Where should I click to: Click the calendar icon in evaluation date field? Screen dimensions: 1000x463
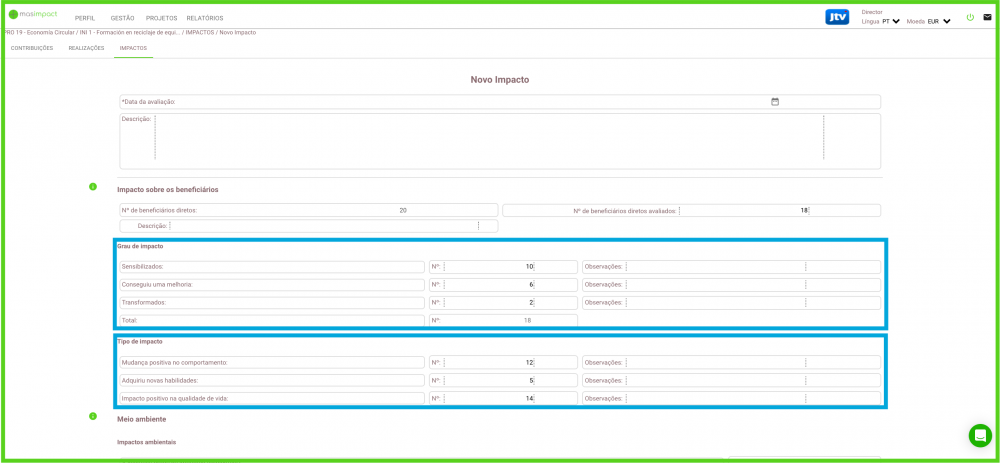(x=775, y=102)
